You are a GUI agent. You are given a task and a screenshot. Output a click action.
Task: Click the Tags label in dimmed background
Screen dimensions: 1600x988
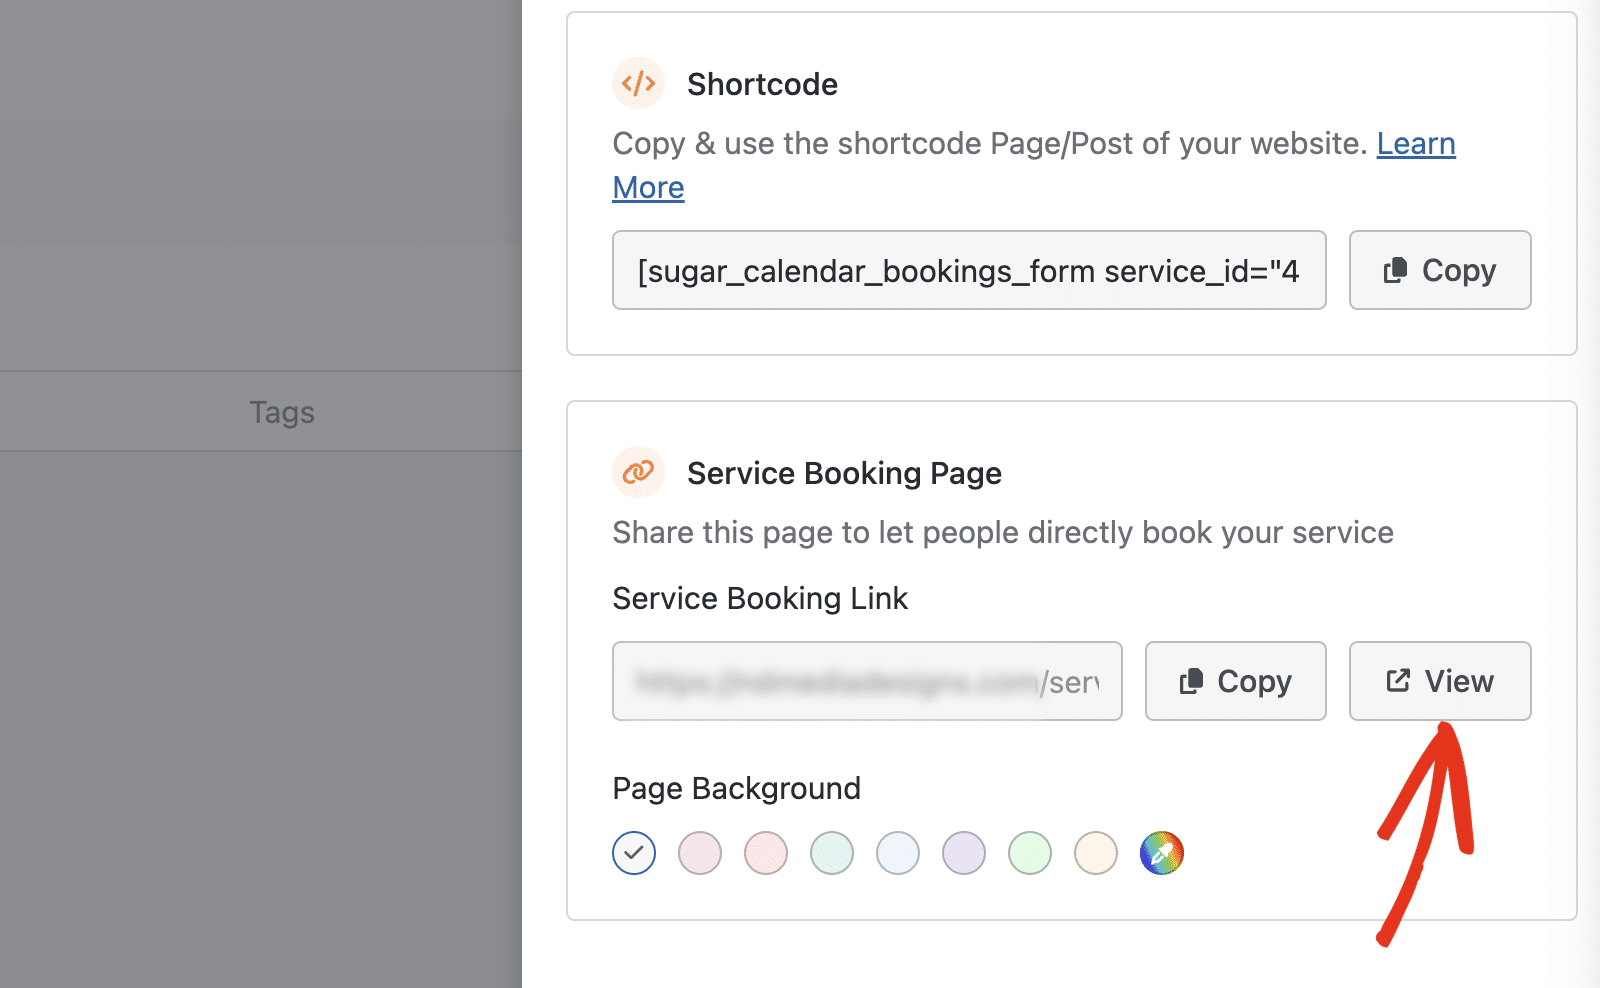(282, 412)
